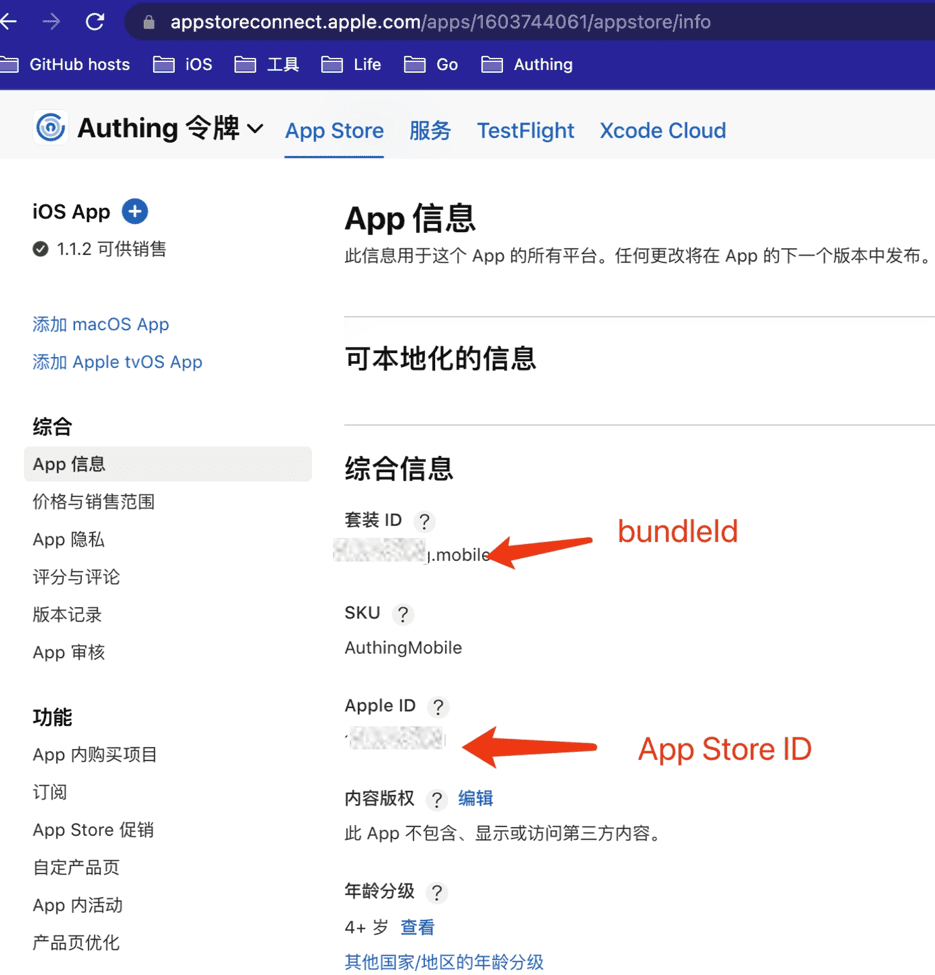This screenshot has height=975, width=935.
Task: Open the GitHub hosts bookmark folder
Action: coord(66,64)
